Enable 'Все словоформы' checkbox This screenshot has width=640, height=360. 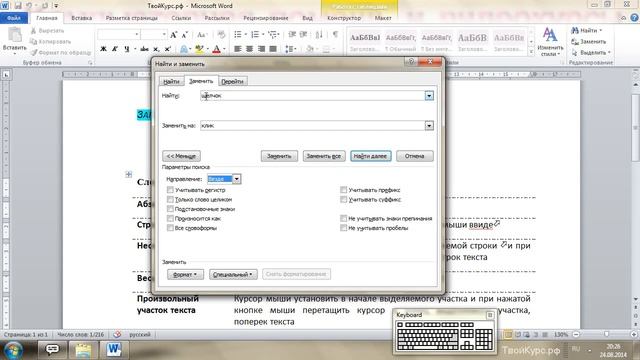click(x=170, y=228)
